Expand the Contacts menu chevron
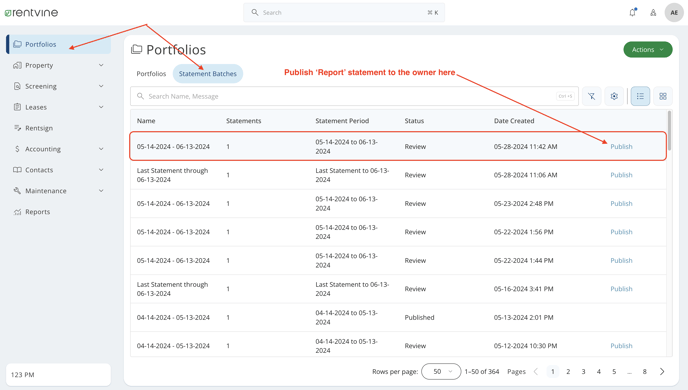 tap(101, 170)
